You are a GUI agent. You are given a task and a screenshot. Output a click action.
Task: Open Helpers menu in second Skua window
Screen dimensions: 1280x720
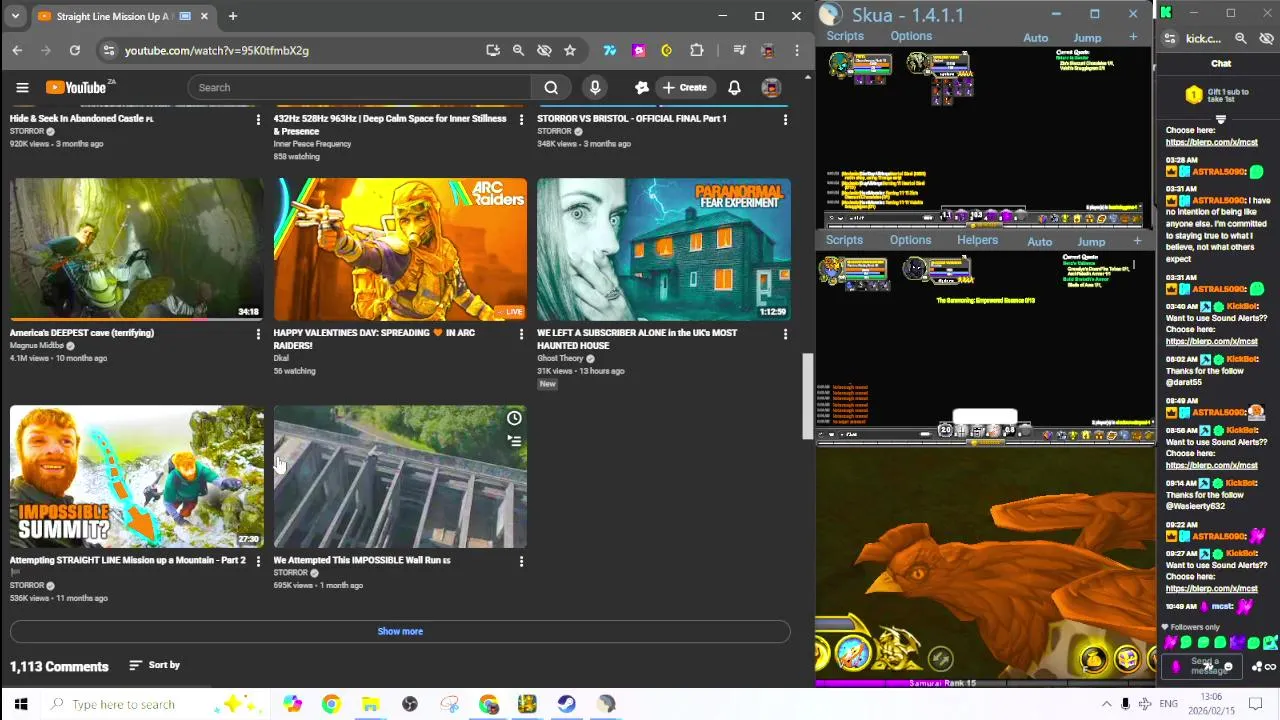(x=977, y=240)
